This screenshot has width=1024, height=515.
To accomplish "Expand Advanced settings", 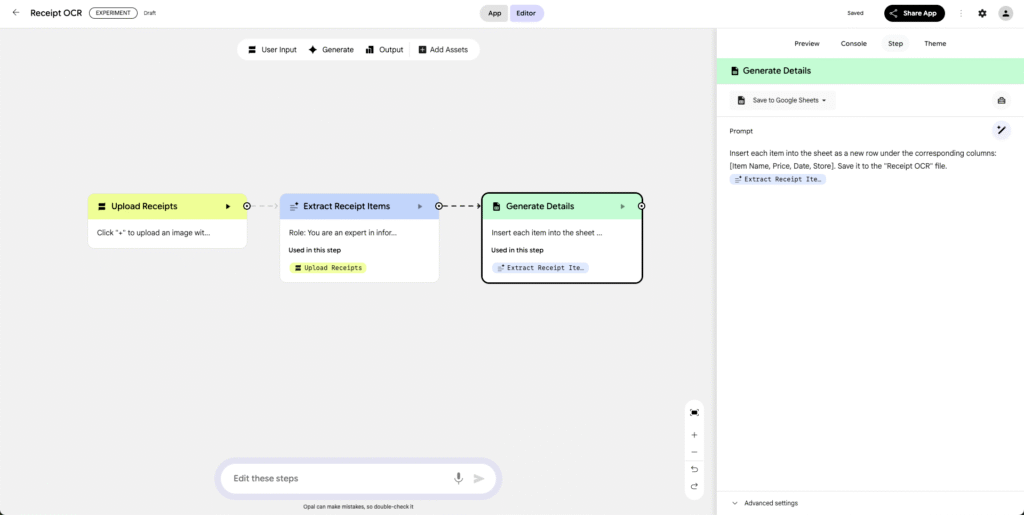I will tap(770, 503).
